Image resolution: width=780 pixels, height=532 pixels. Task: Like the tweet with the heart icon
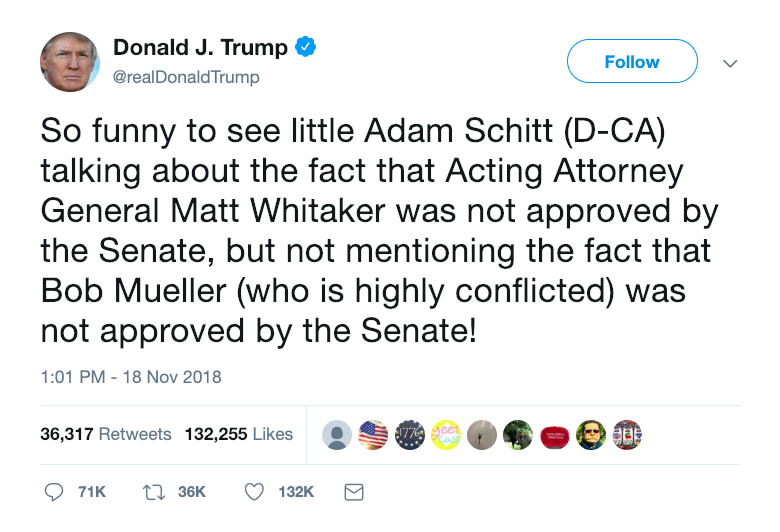coord(254,492)
